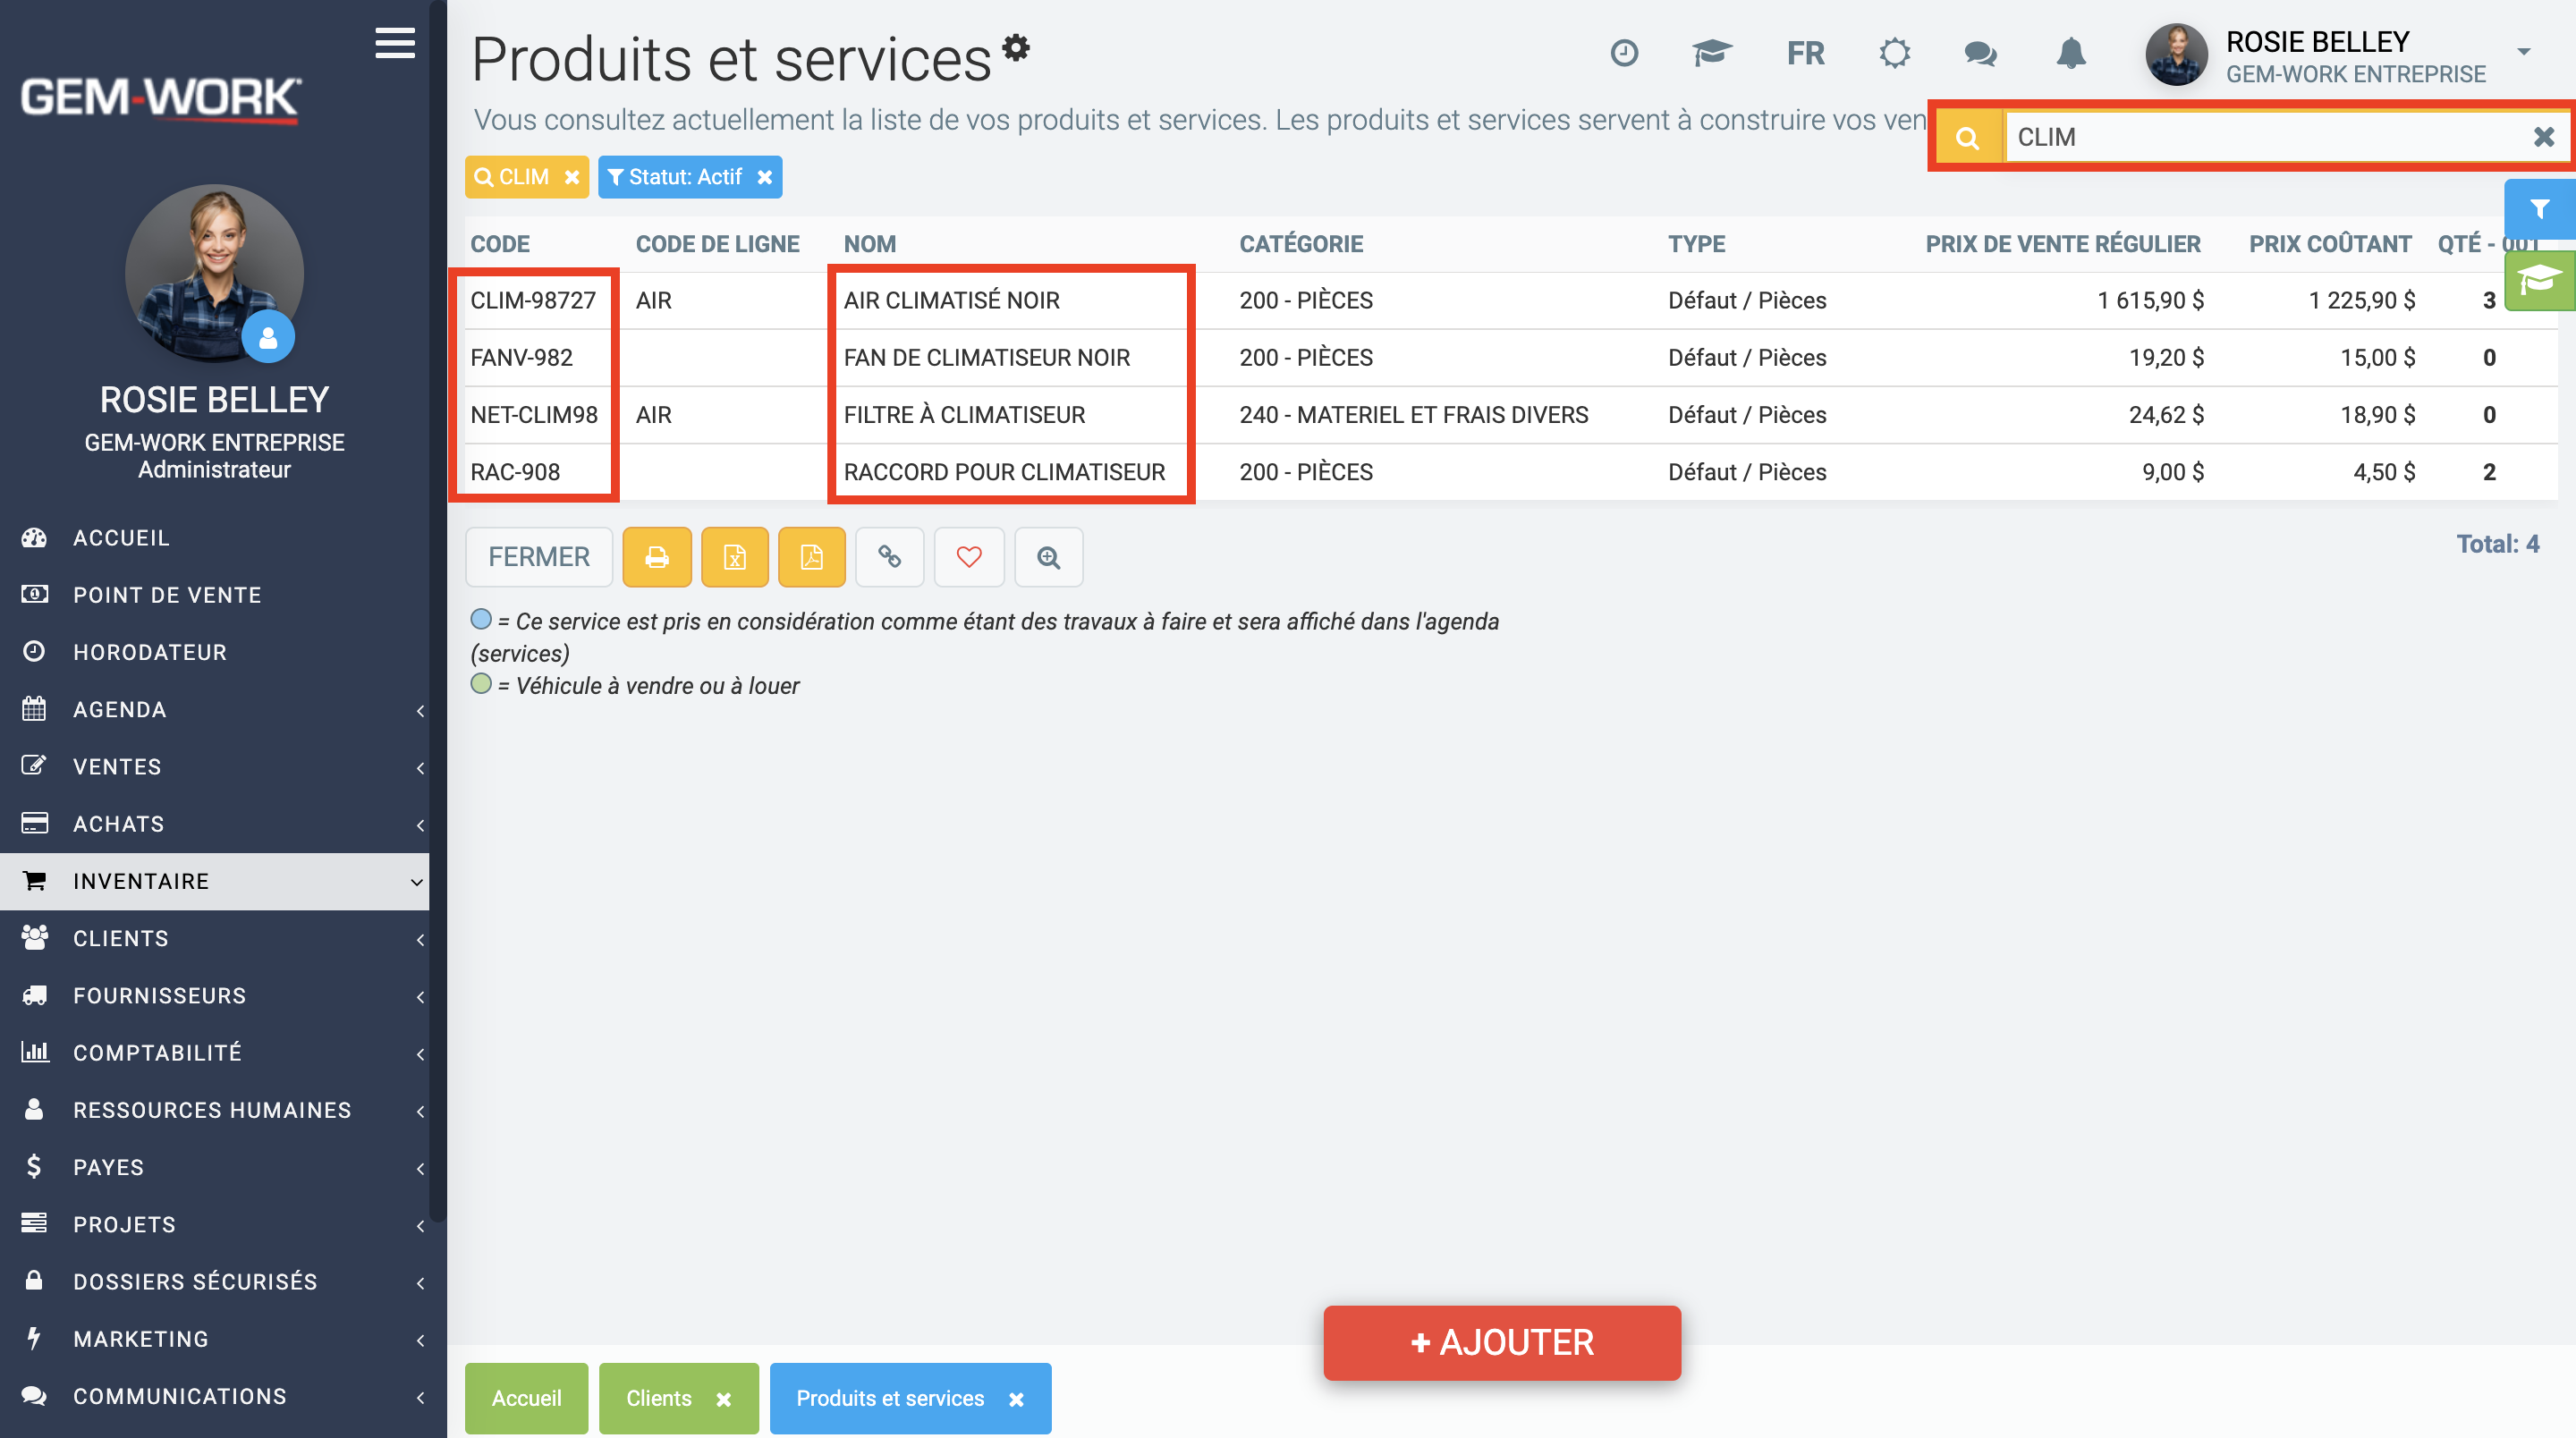Click the + AJOUTER button
This screenshot has width=2576, height=1438.
(1501, 1342)
